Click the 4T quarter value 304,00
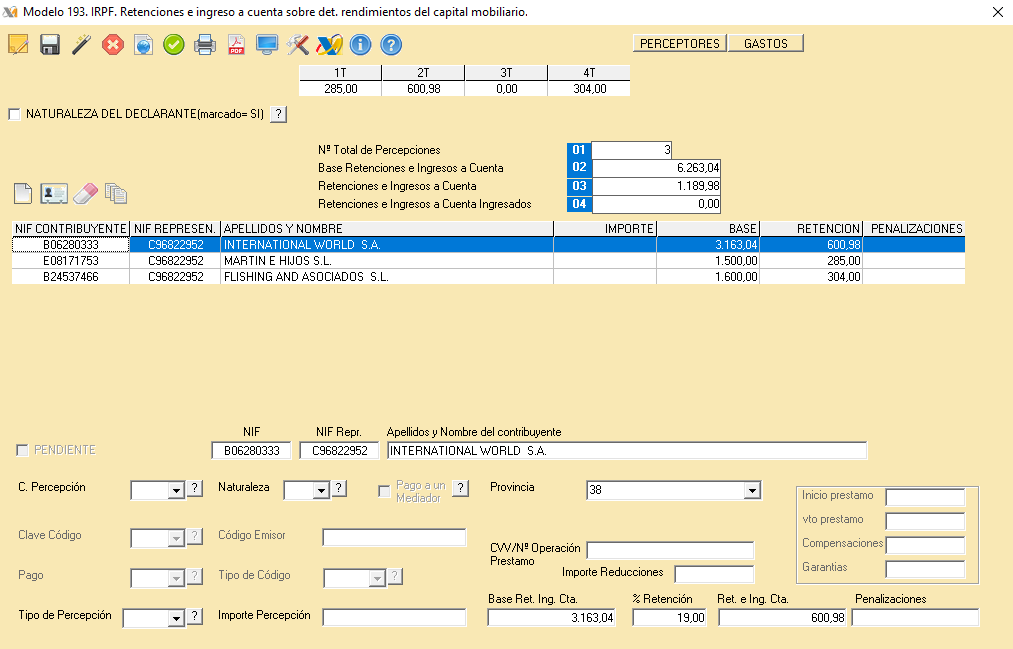 [589, 88]
